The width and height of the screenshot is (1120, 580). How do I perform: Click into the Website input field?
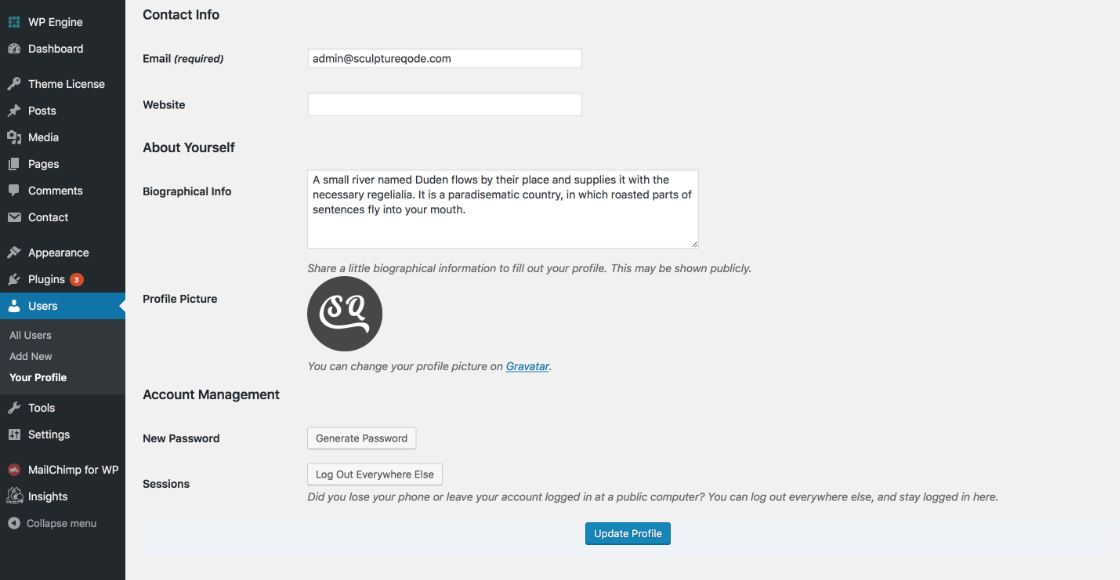444,104
